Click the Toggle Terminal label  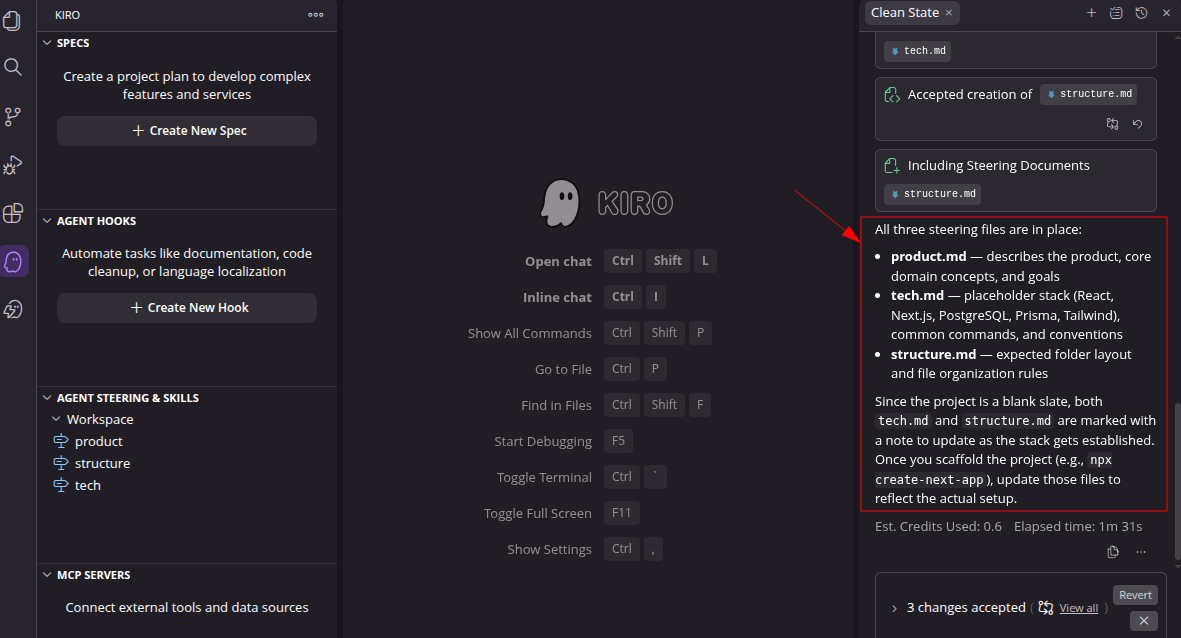[x=545, y=478]
